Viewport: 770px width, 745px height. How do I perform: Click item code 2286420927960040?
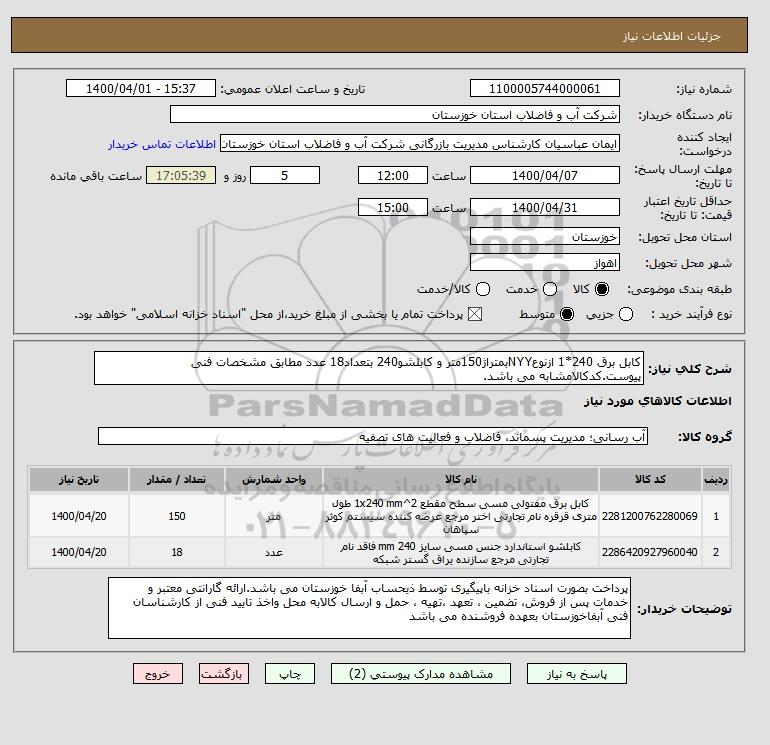tap(650, 552)
